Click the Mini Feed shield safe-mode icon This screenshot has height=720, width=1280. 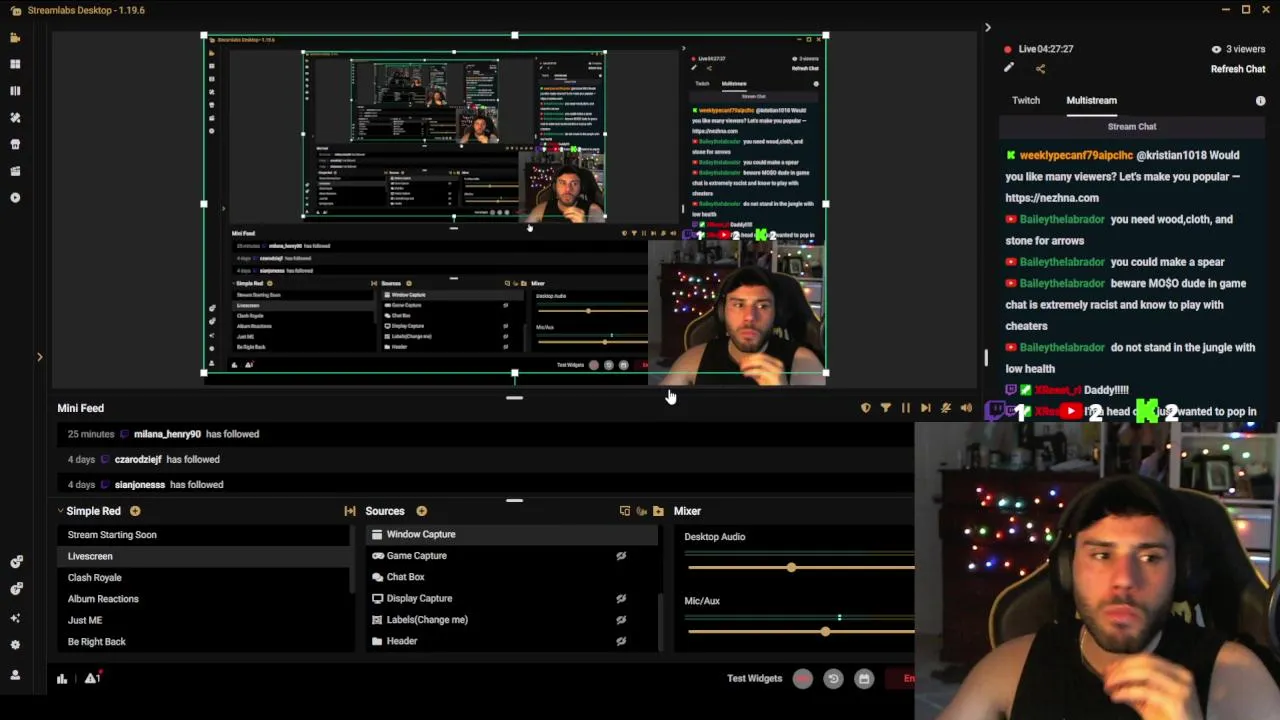pos(866,408)
